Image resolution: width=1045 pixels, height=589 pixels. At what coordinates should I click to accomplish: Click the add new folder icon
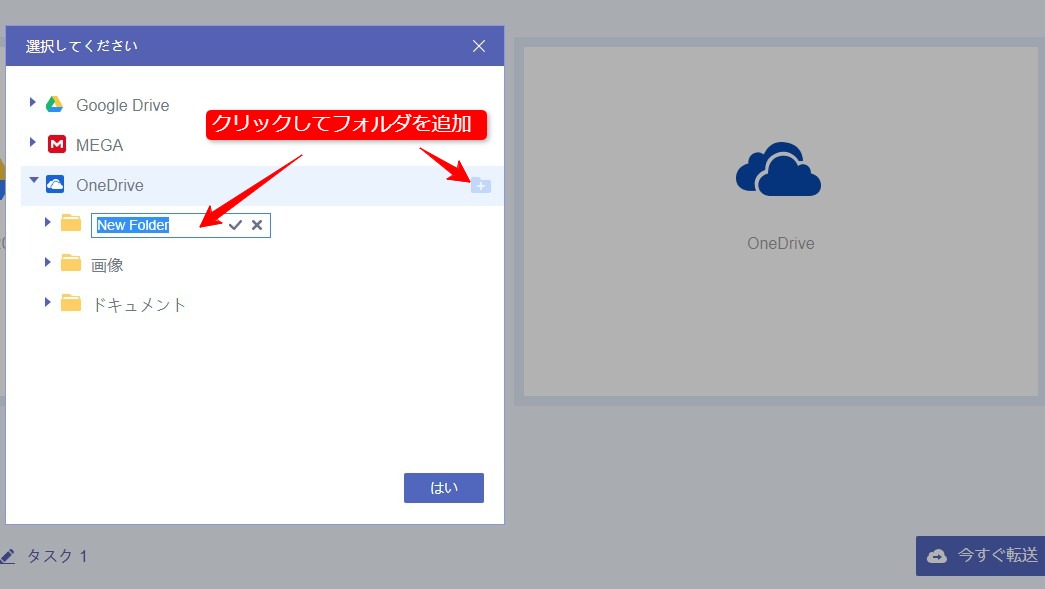[x=481, y=185]
